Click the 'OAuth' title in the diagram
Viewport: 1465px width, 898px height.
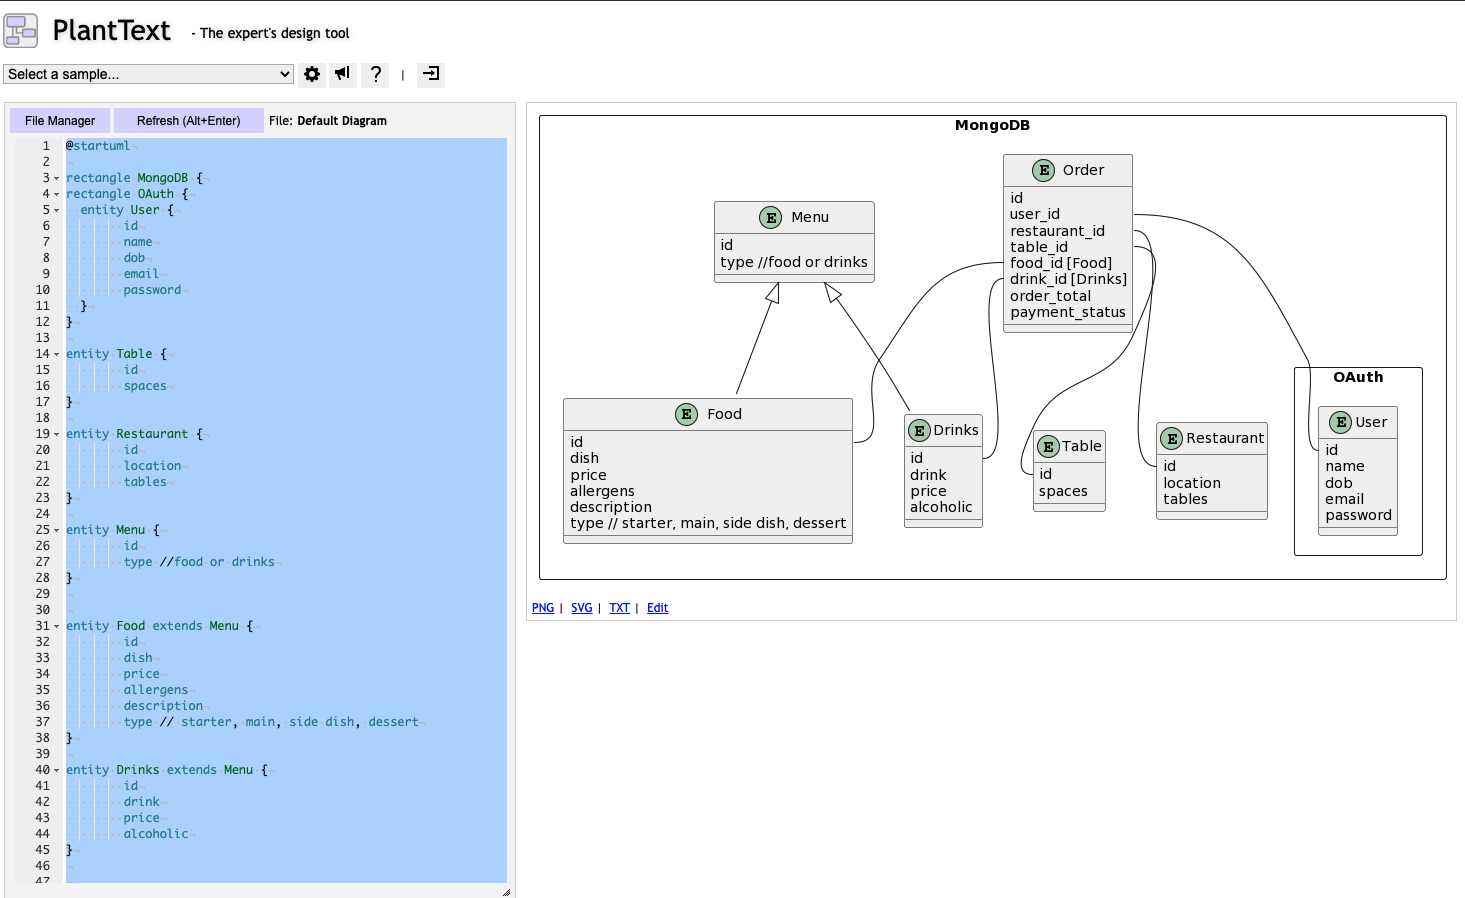tap(1358, 377)
